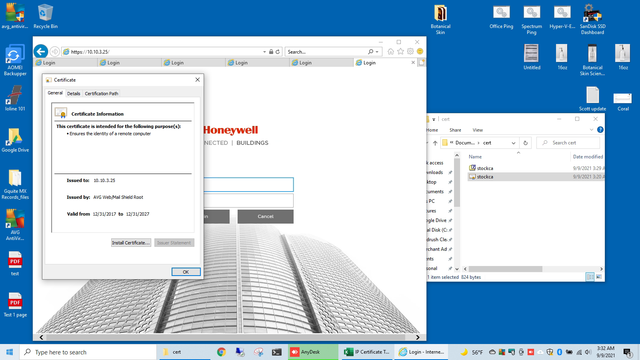Click the Install Certificate button
This screenshot has height=360, width=640.
tap(131, 242)
